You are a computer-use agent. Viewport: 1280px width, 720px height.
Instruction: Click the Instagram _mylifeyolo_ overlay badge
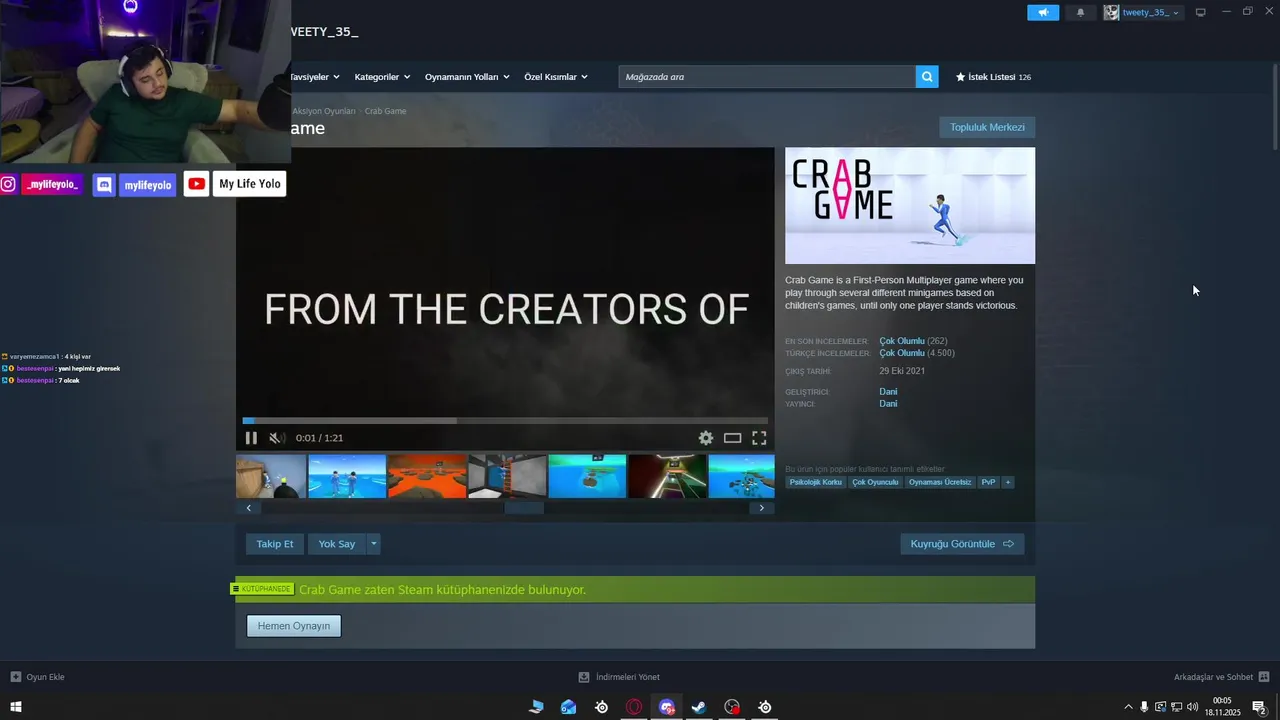coord(41,184)
